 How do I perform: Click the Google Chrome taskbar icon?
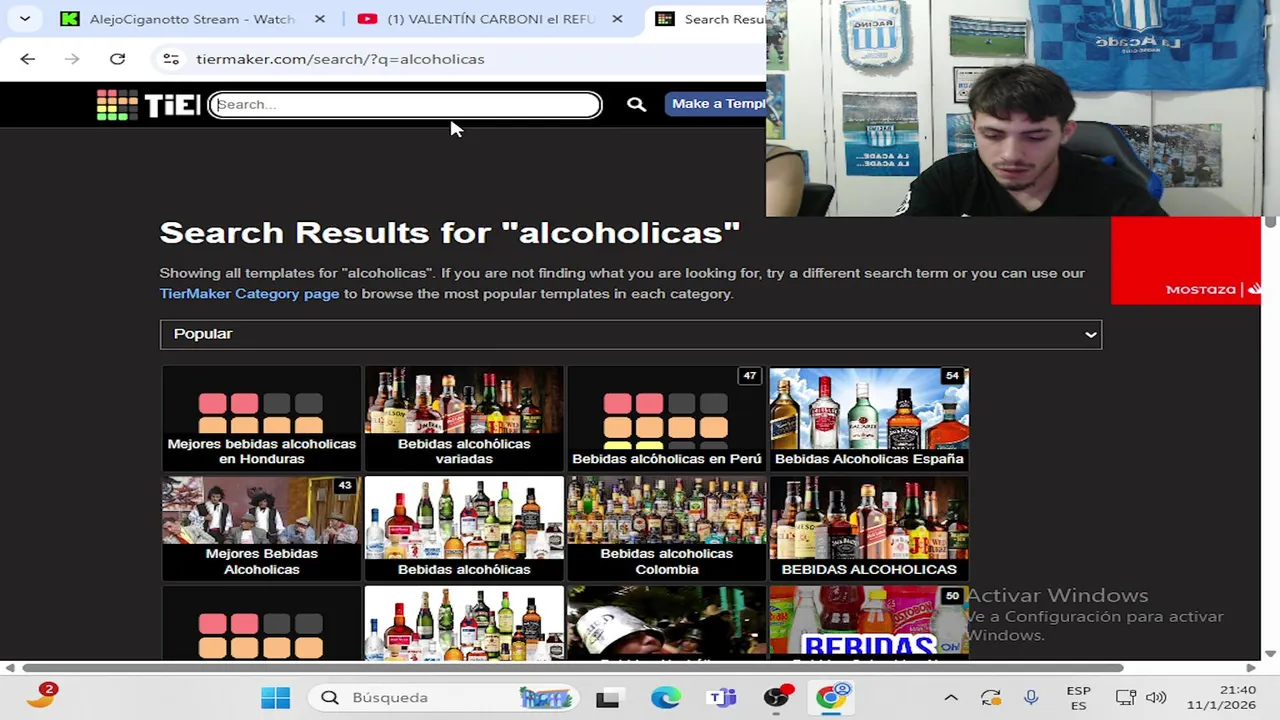831,697
